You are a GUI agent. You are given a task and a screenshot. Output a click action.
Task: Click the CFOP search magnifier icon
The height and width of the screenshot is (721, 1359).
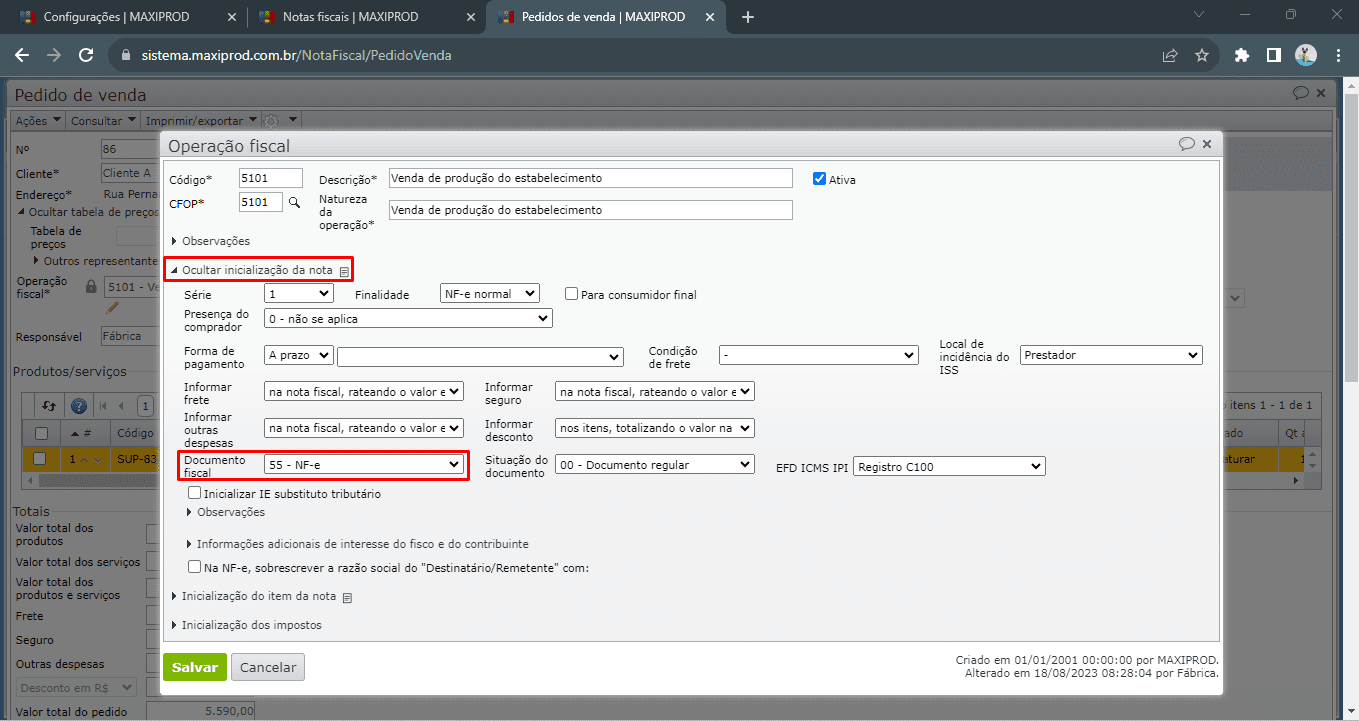[294, 202]
